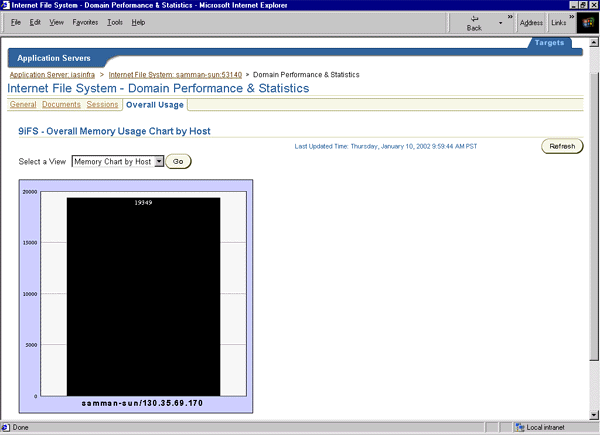Click the 10000 y-axis label
The image size is (600, 435).
coord(30,294)
